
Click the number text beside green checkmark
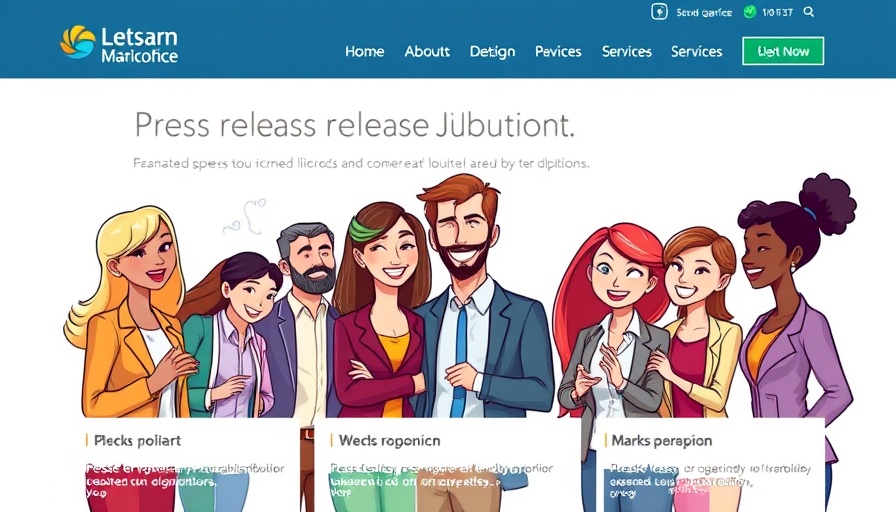(x=777, y=13)
